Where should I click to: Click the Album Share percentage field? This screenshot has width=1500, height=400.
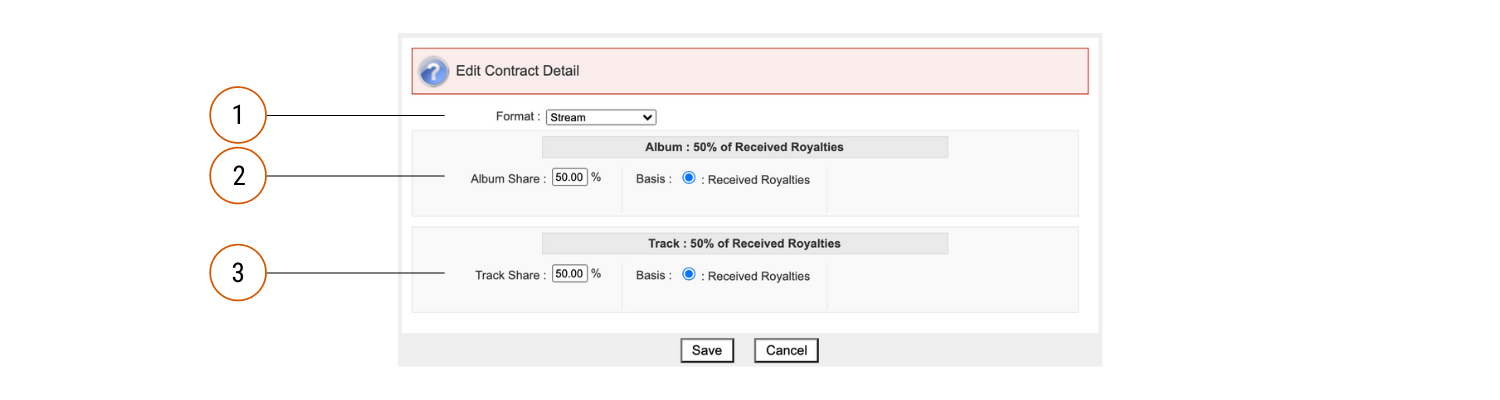[570, 178]
